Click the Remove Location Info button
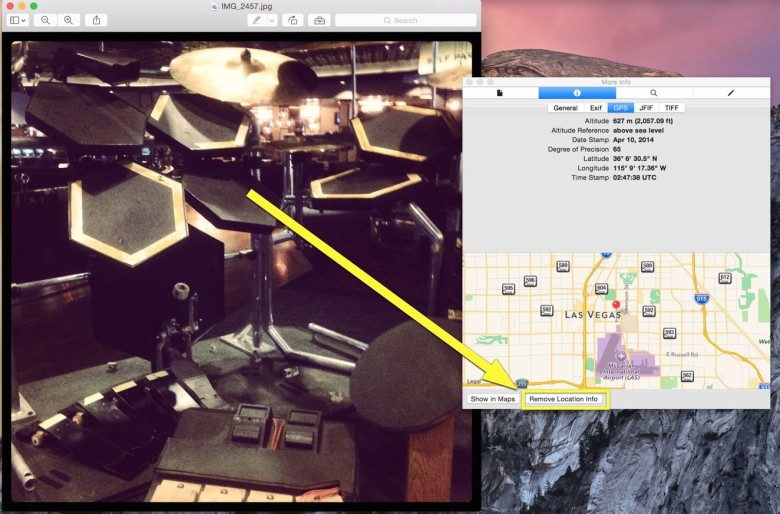 [x=564, y=399]
